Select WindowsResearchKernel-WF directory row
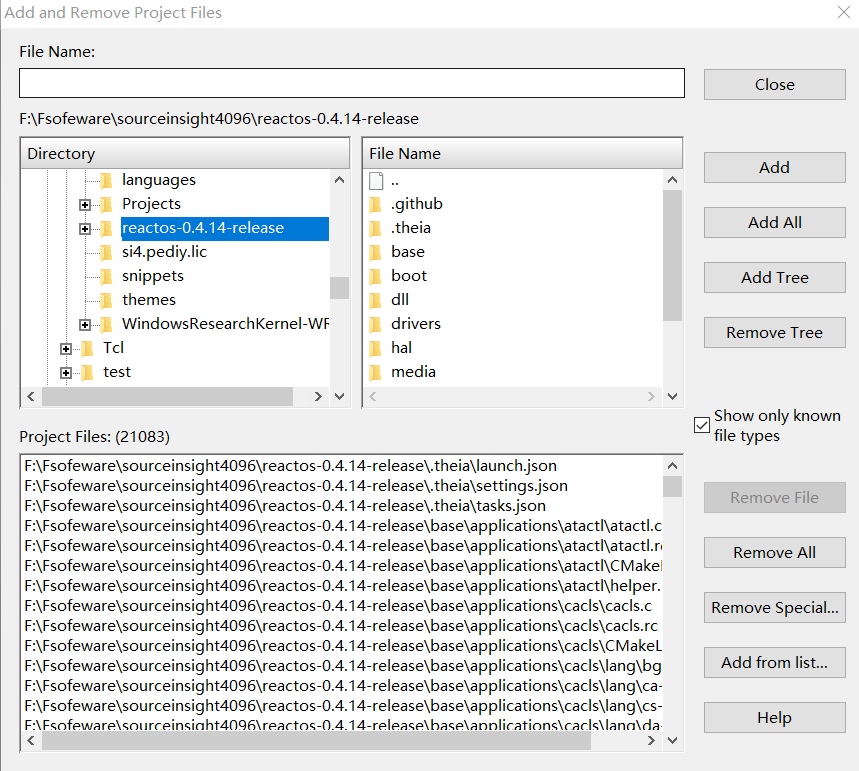Viewport: 859px width, 771px height. [x=225, y=324]
